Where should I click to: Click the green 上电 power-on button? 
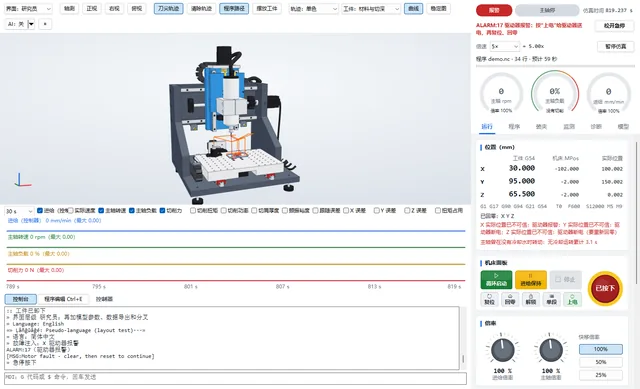click(x=572, y=299)
